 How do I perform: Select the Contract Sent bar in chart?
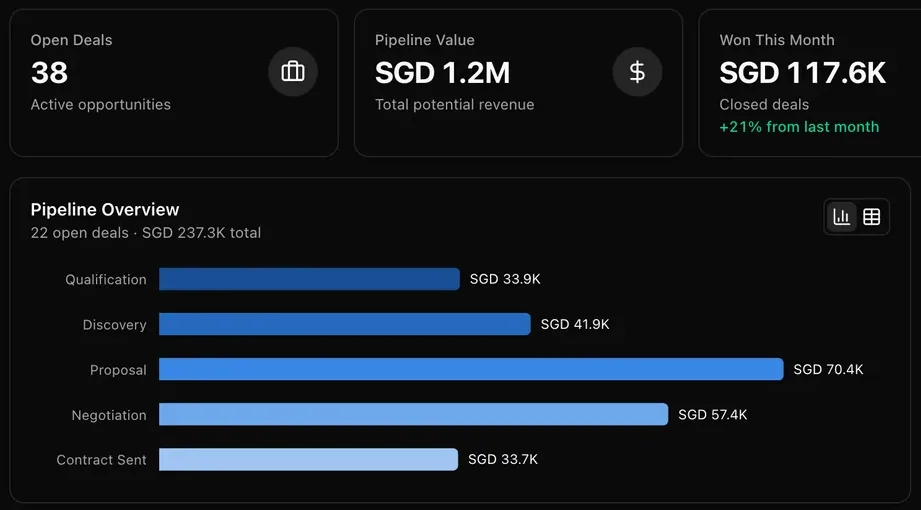pos(308,459)
